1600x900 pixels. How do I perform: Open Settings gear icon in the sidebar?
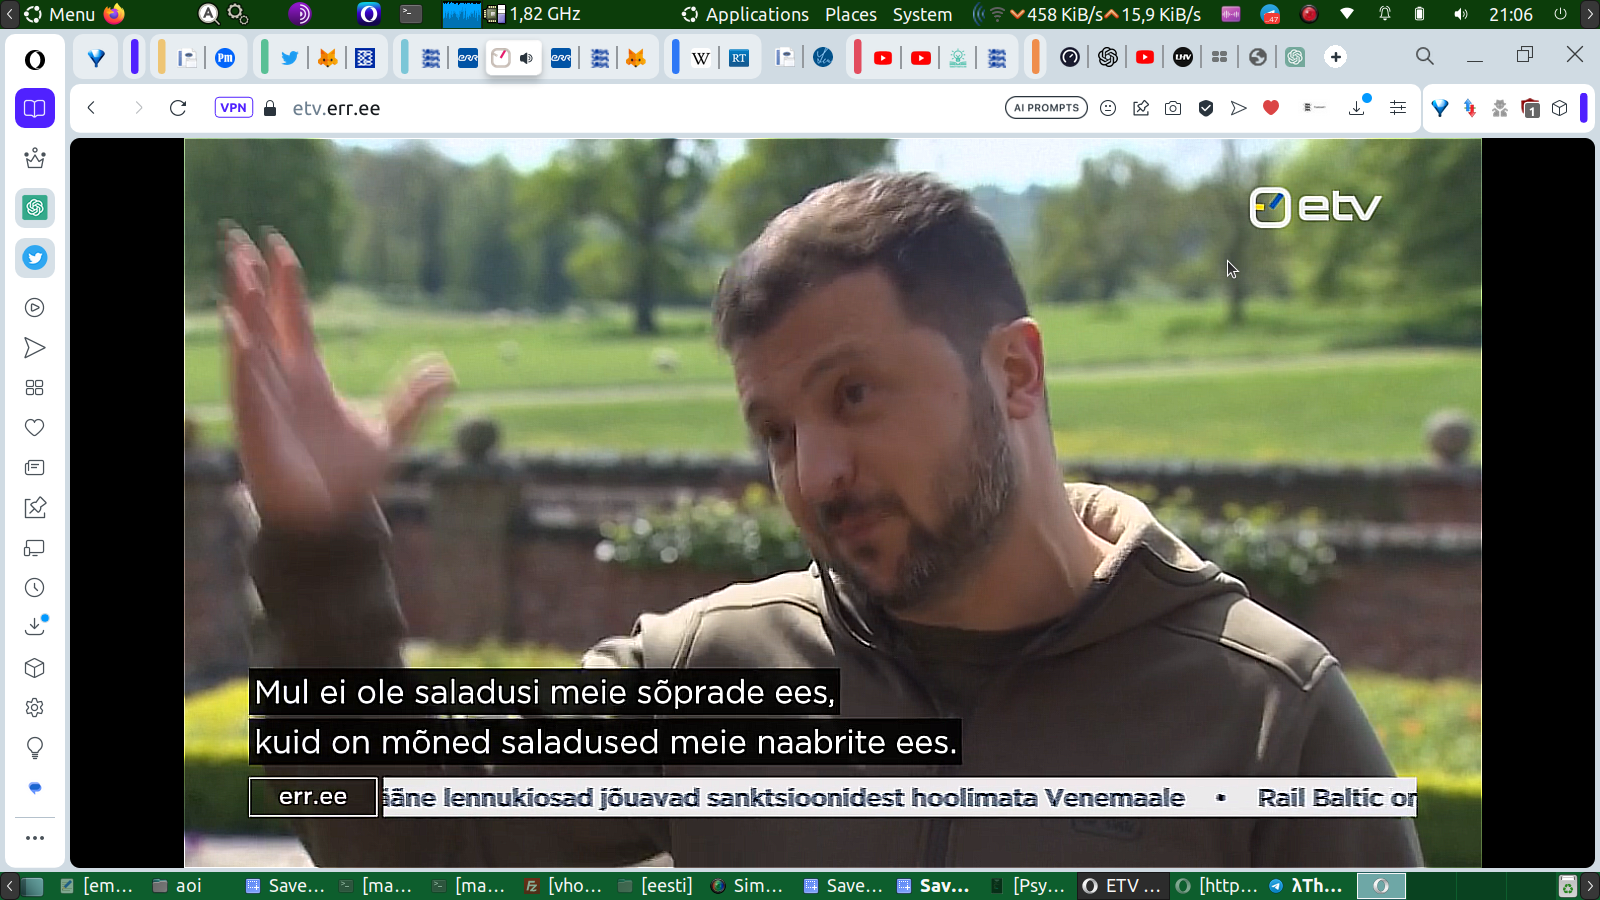coord(35,708)
